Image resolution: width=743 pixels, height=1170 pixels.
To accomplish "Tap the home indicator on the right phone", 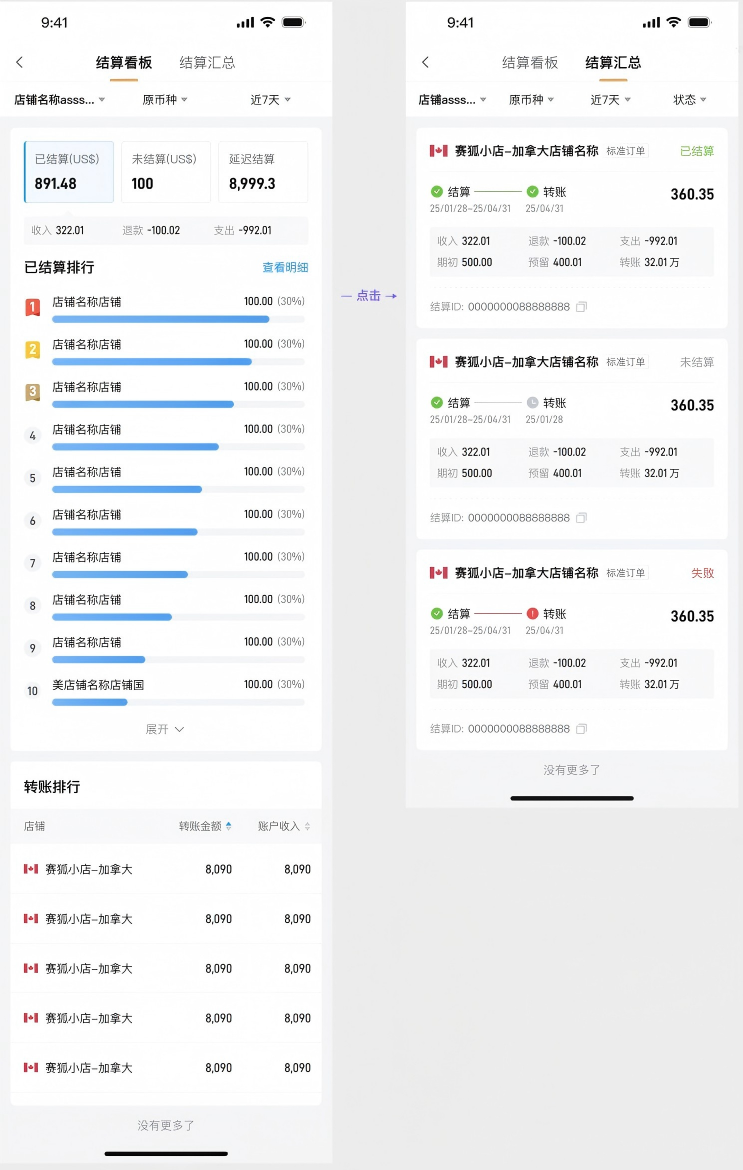I will [572, 798].
